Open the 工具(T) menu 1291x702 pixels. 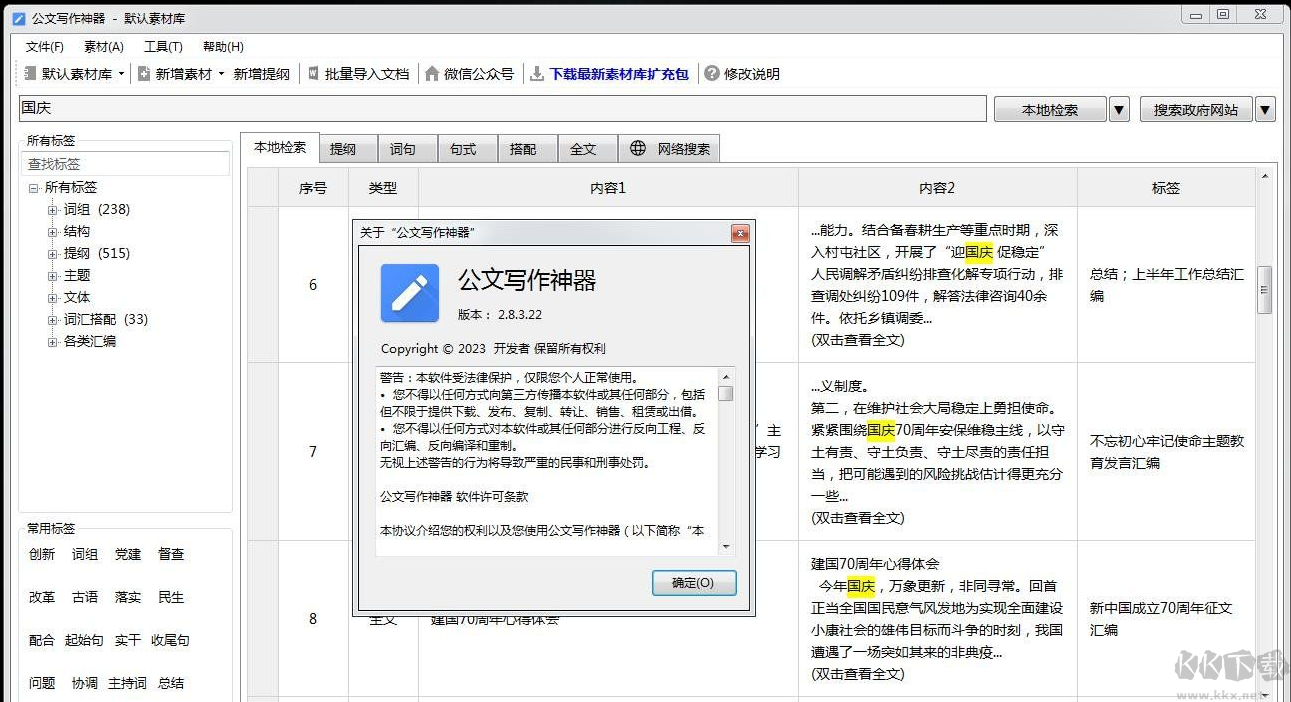(163, 47)
